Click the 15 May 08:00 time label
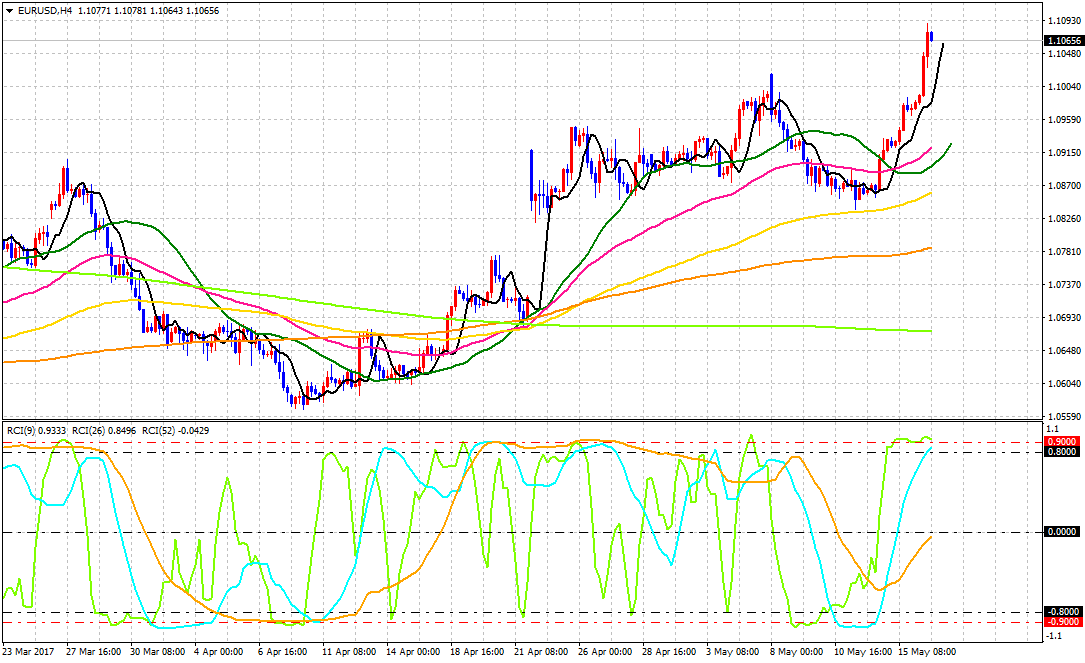This screenshot has width=1085, height=663. (926, 650)
